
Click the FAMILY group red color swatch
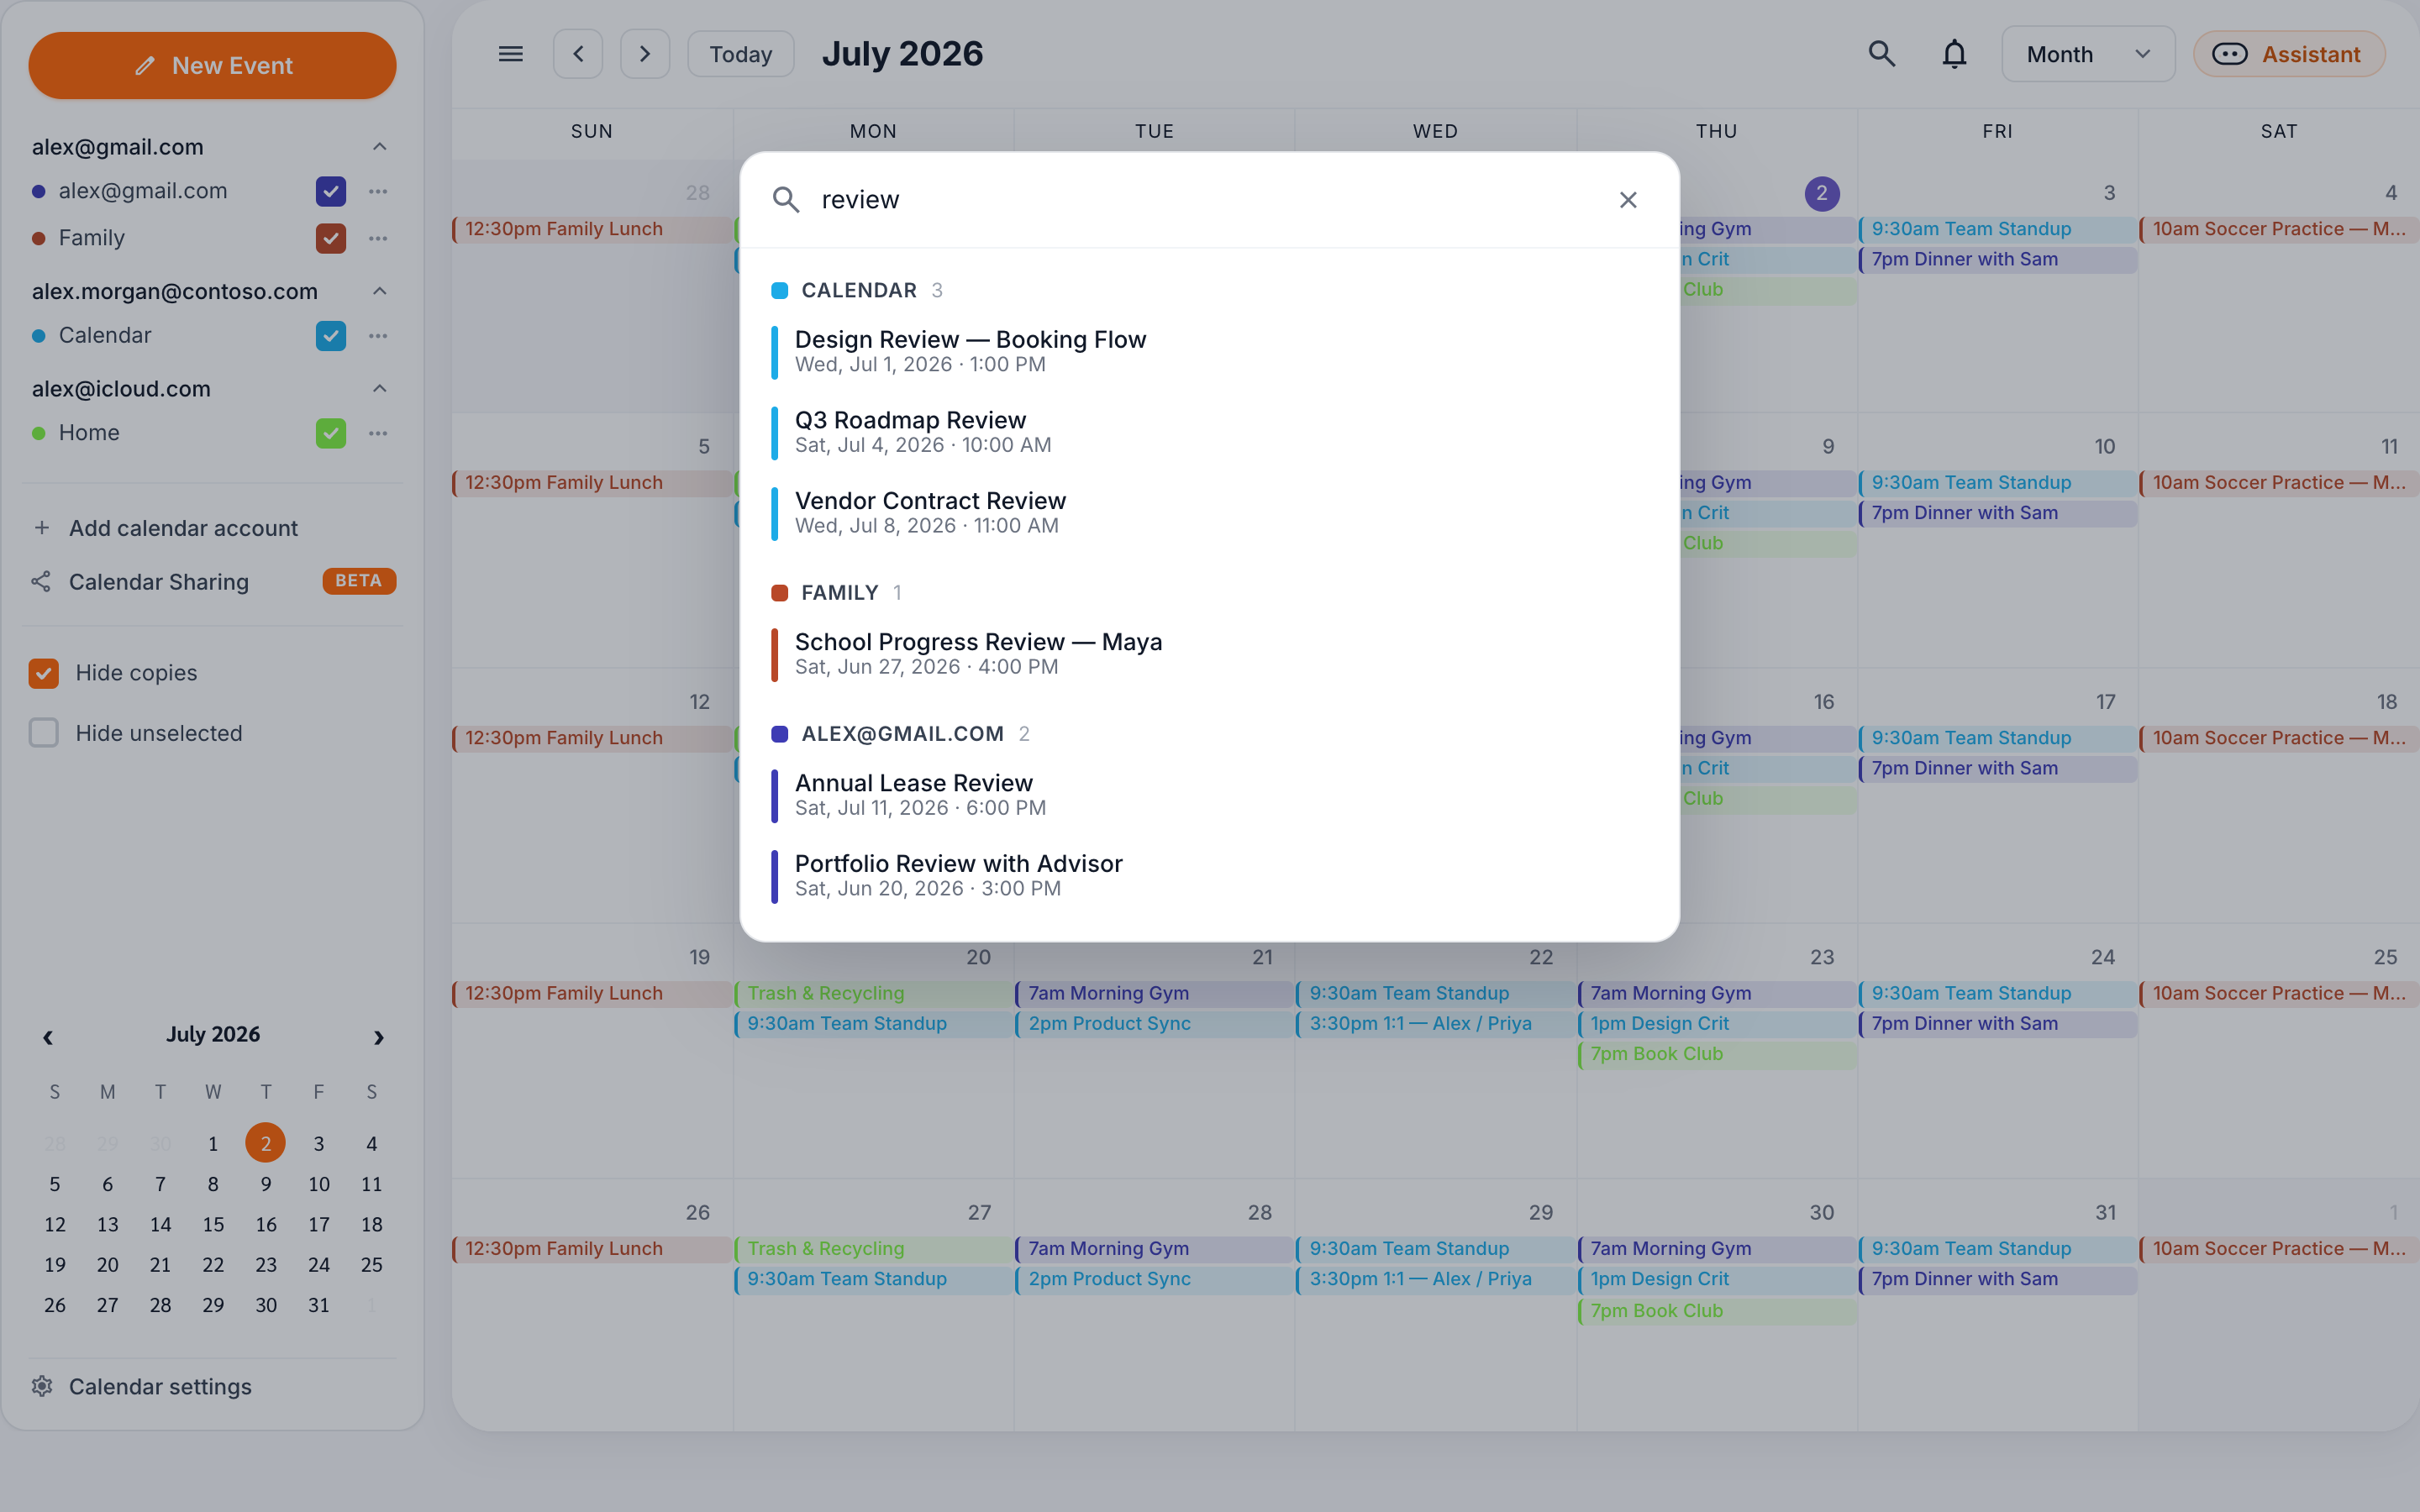780,593
